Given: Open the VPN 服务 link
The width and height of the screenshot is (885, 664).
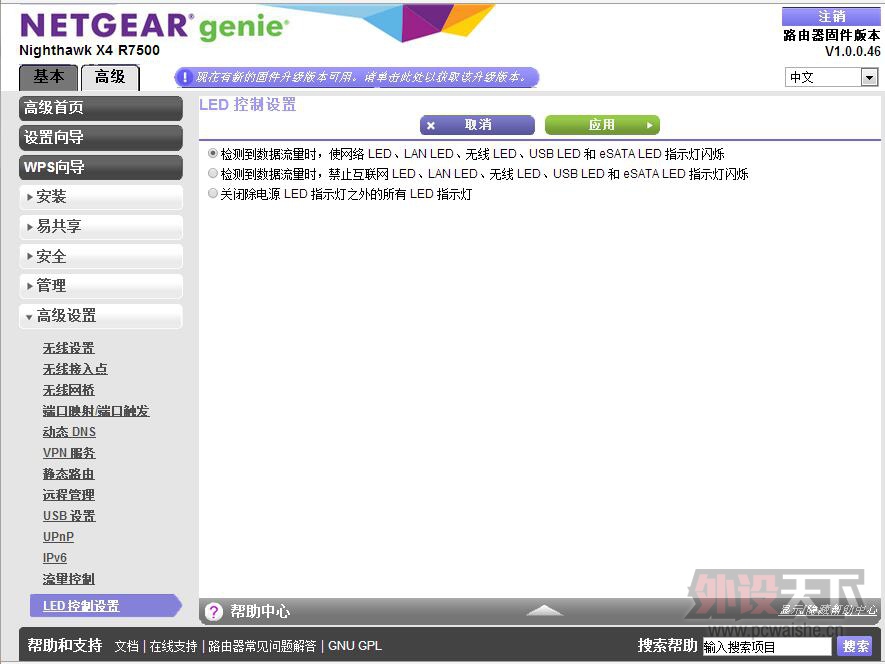Looking at the screenshot, I should coord(69,453).
